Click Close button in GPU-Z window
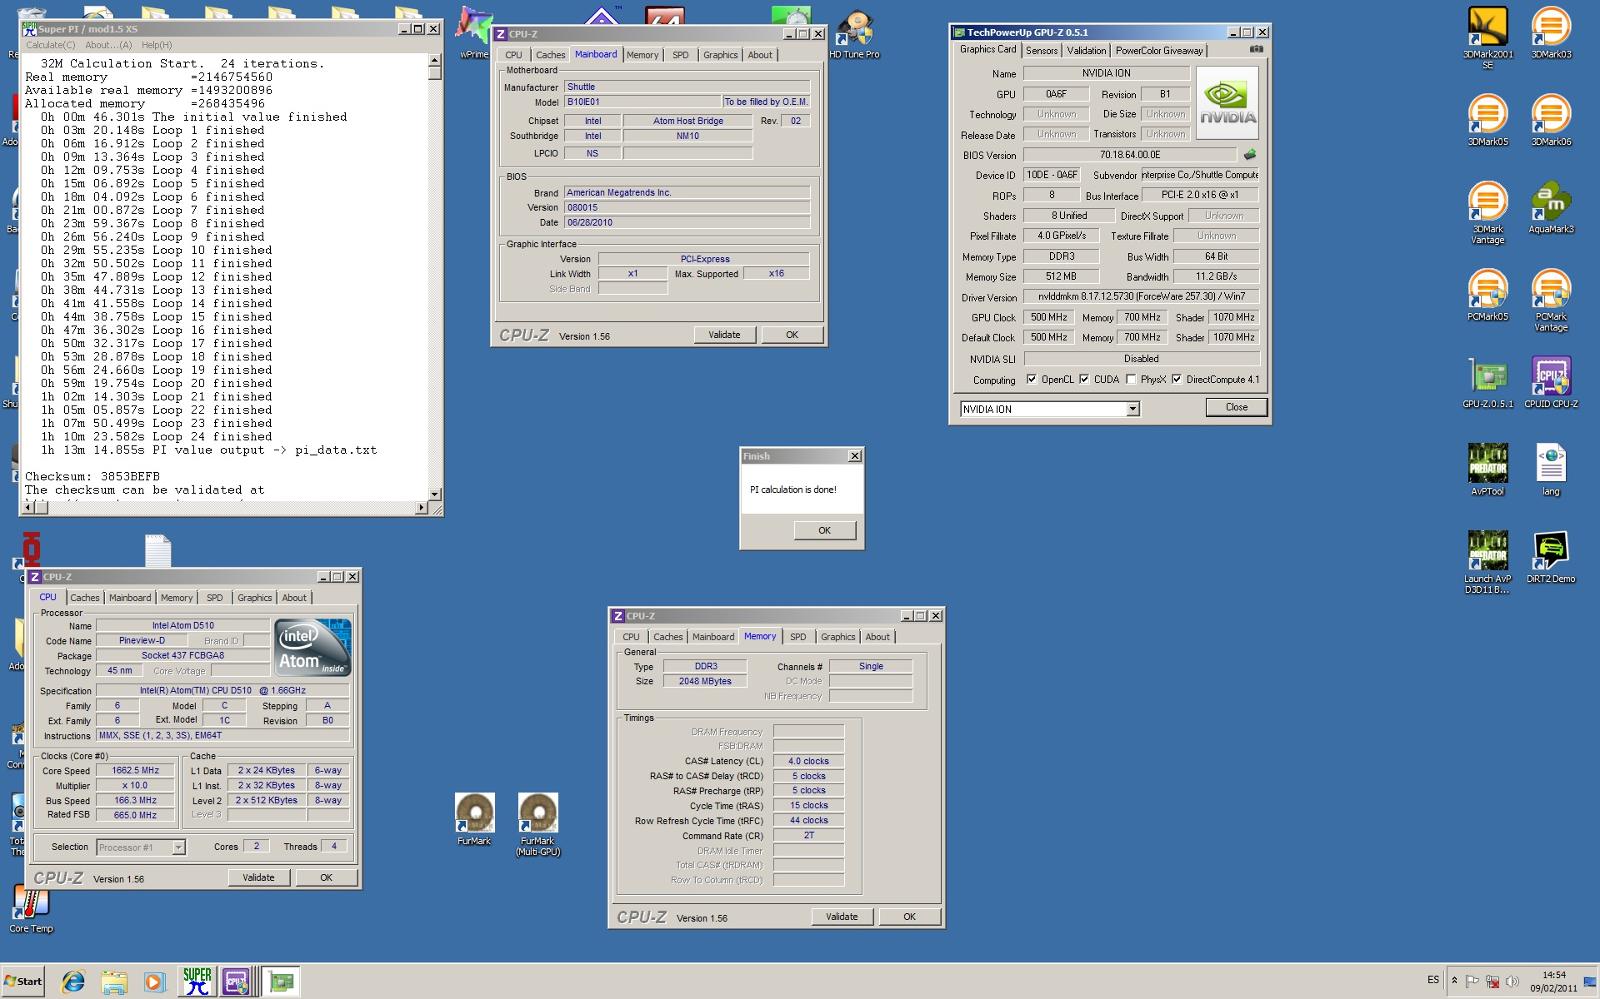This screenshot has height=999, width=1600. (1236, 407)
